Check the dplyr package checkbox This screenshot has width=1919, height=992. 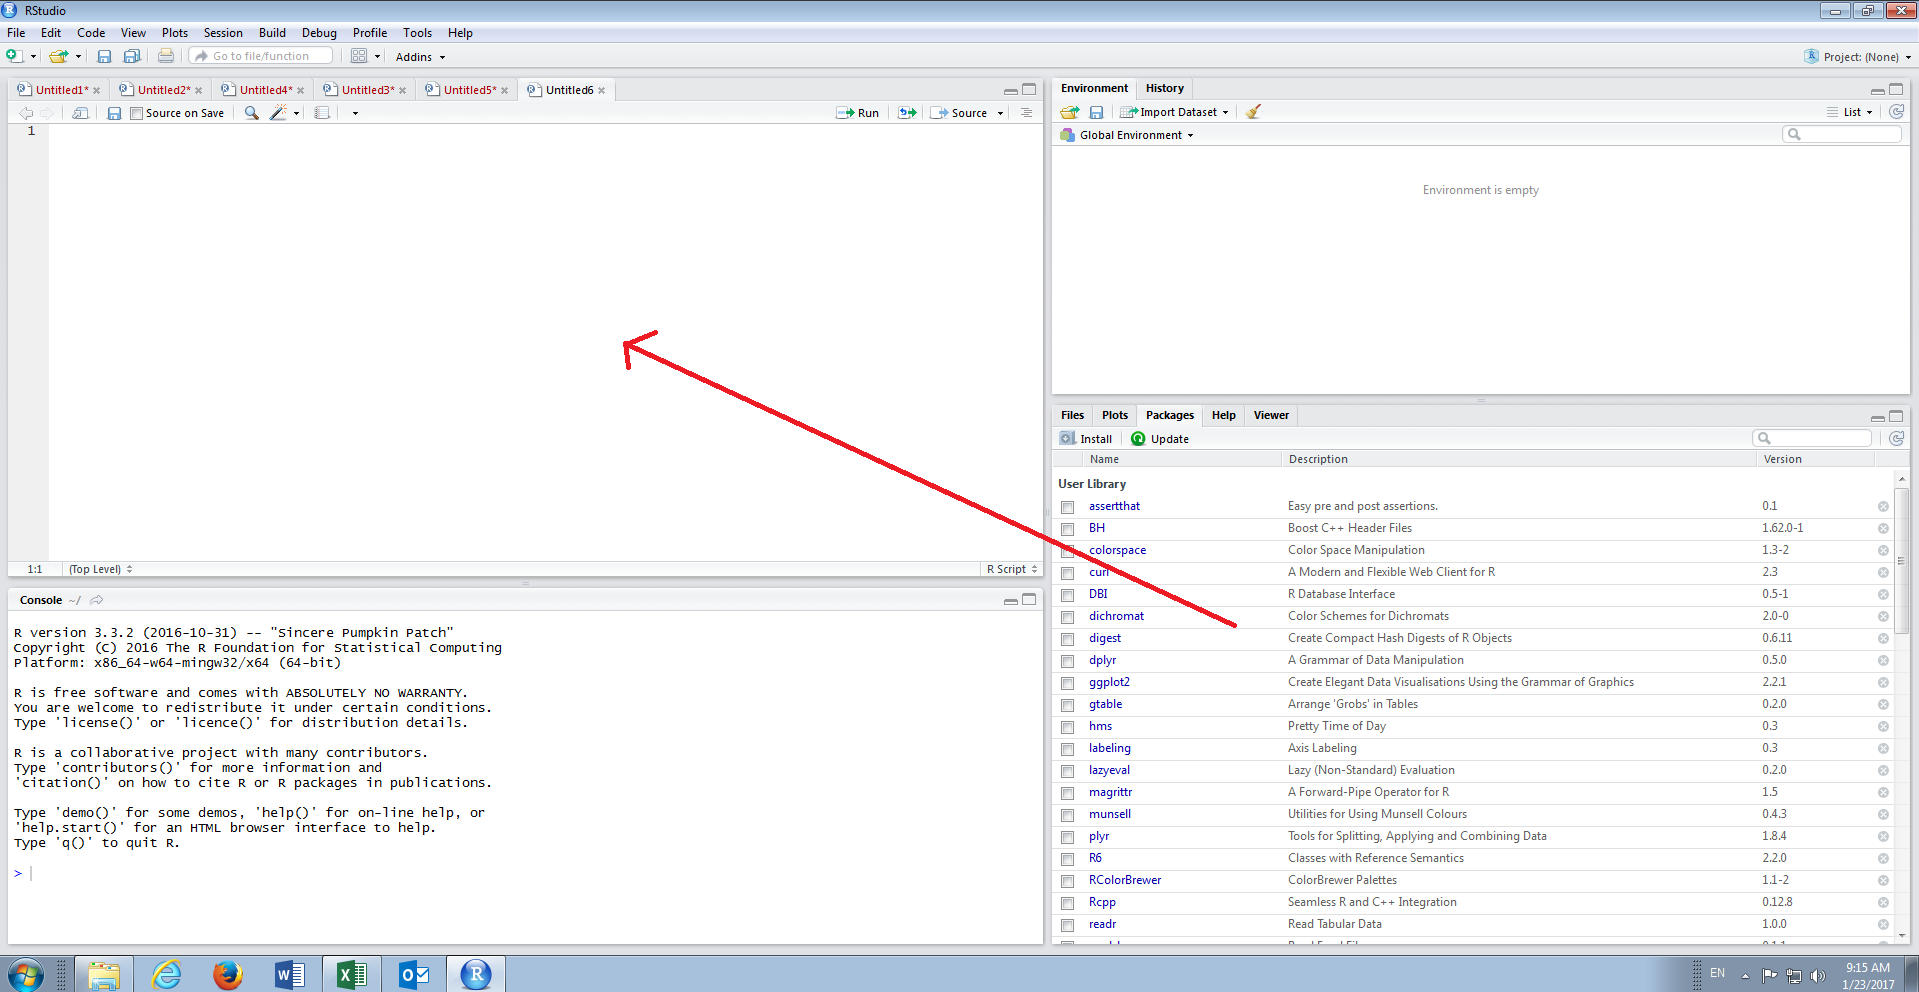click(1068, 661)
